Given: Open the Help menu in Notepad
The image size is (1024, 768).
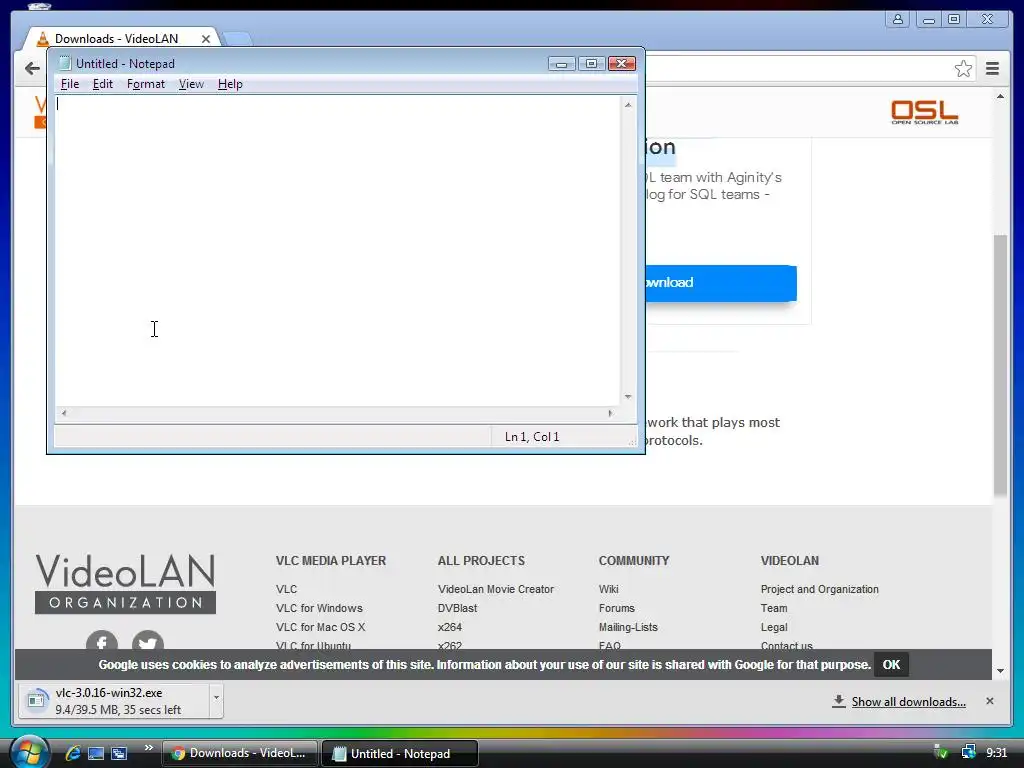Looking at the screenshot, I should [x=230, y=84].
